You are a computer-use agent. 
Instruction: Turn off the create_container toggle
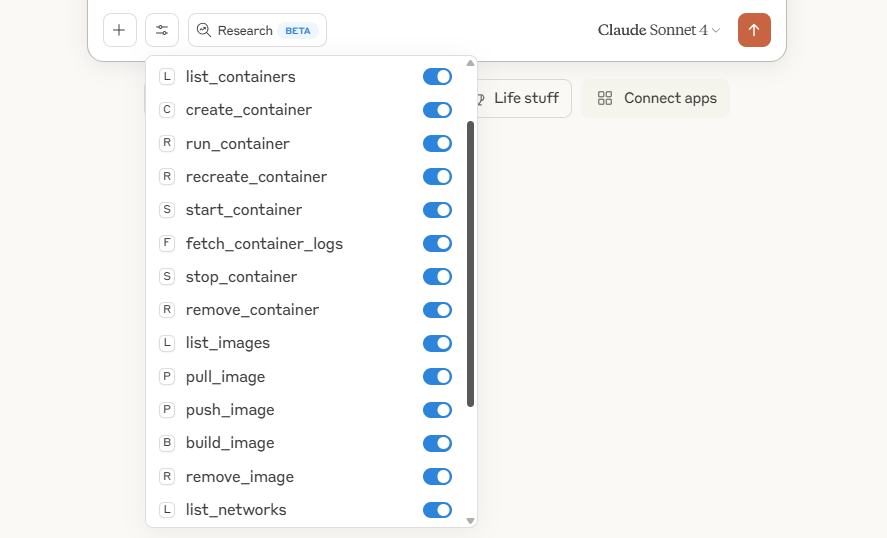pos(437,110)
